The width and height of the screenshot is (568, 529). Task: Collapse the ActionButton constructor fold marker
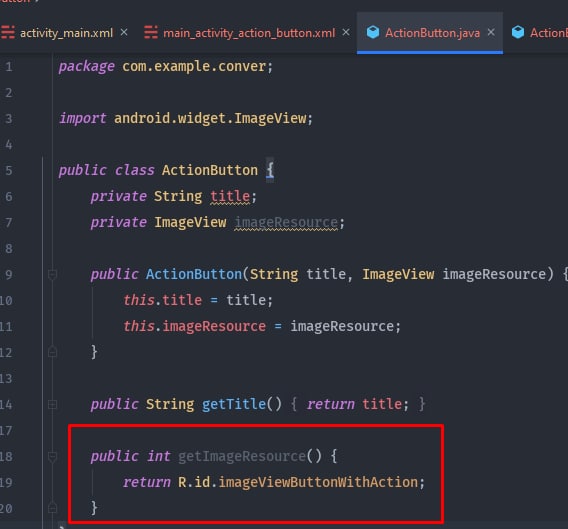click(x=52, y=275)
